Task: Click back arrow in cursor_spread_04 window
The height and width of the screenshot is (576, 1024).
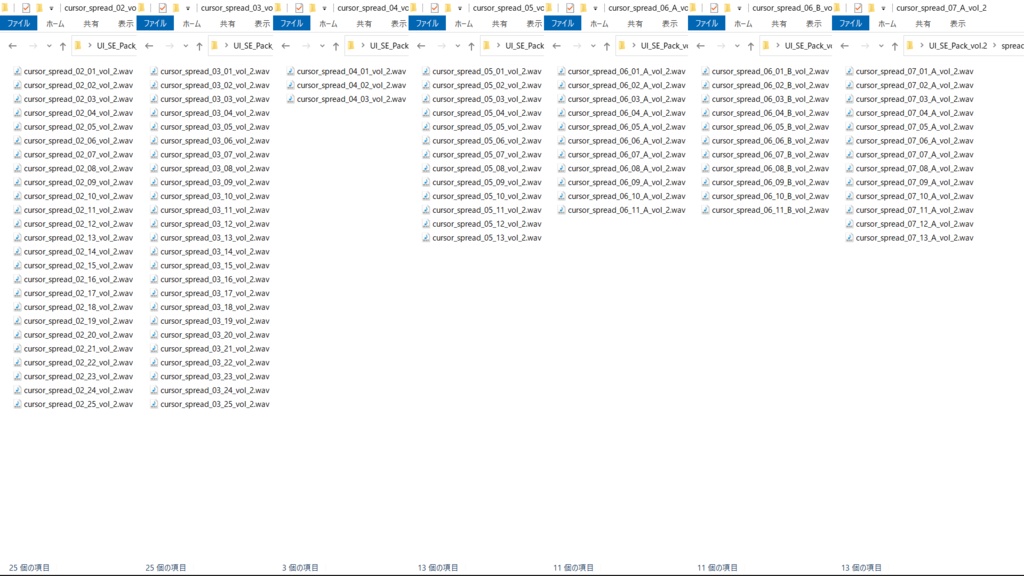Action: click(x=285, y=46)
